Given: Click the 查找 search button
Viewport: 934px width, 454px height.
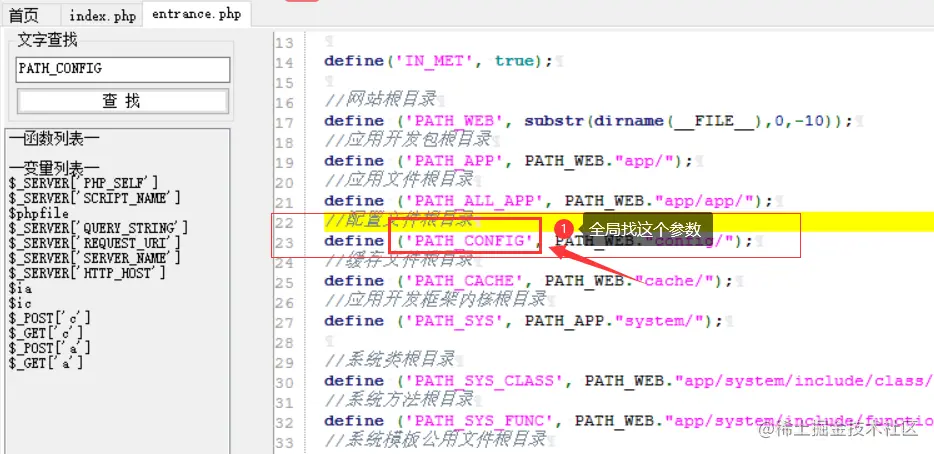Looking at the screenshot, I should (x=123, y=101).
